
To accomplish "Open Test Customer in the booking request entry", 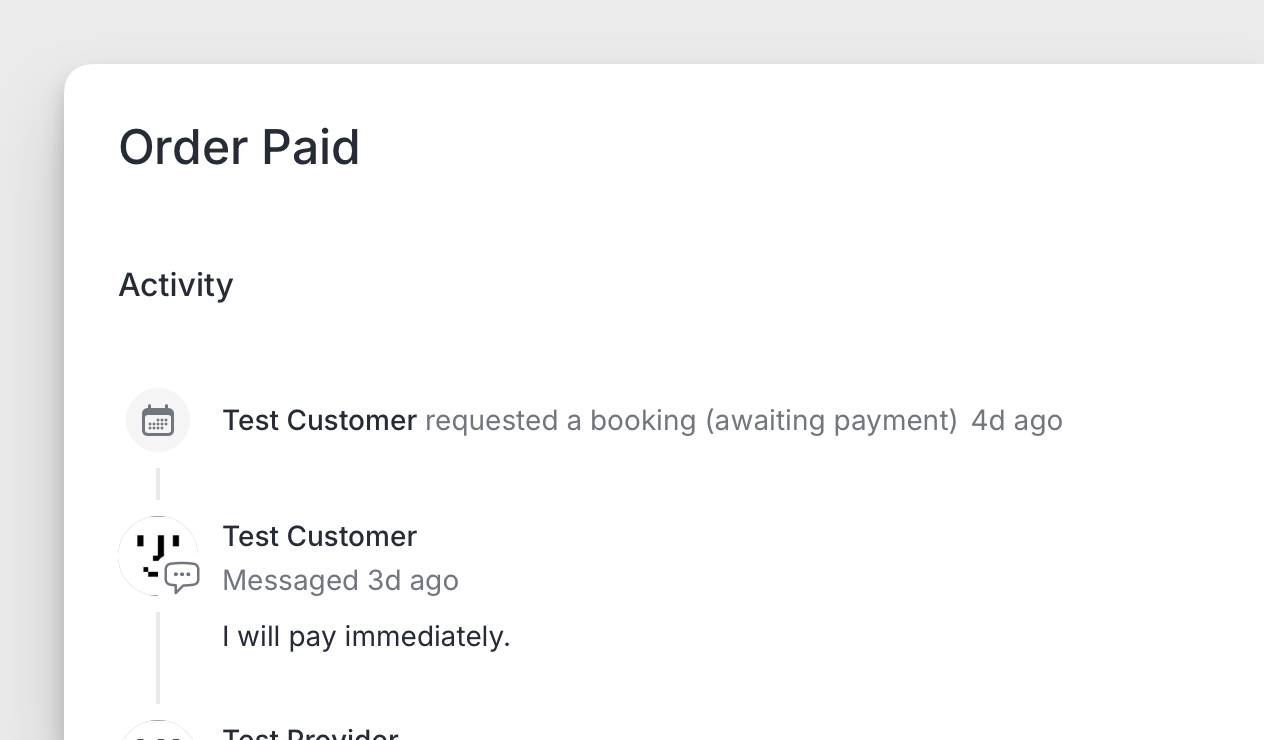I will point(319,420).
